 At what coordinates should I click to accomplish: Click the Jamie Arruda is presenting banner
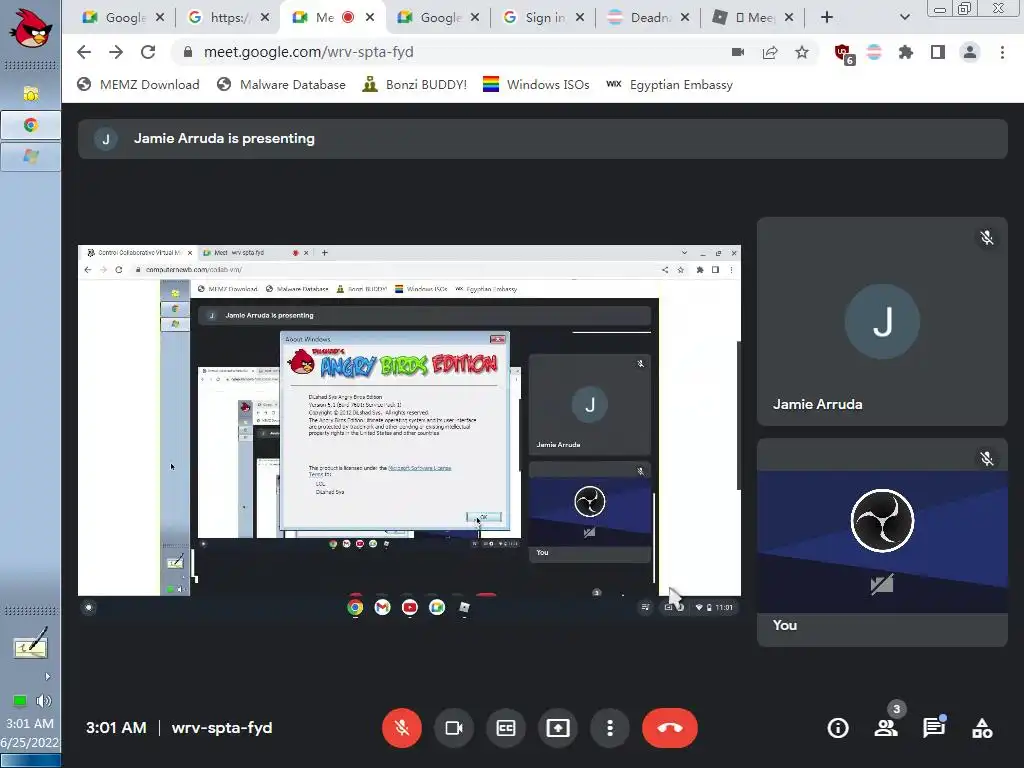[543, 138]
